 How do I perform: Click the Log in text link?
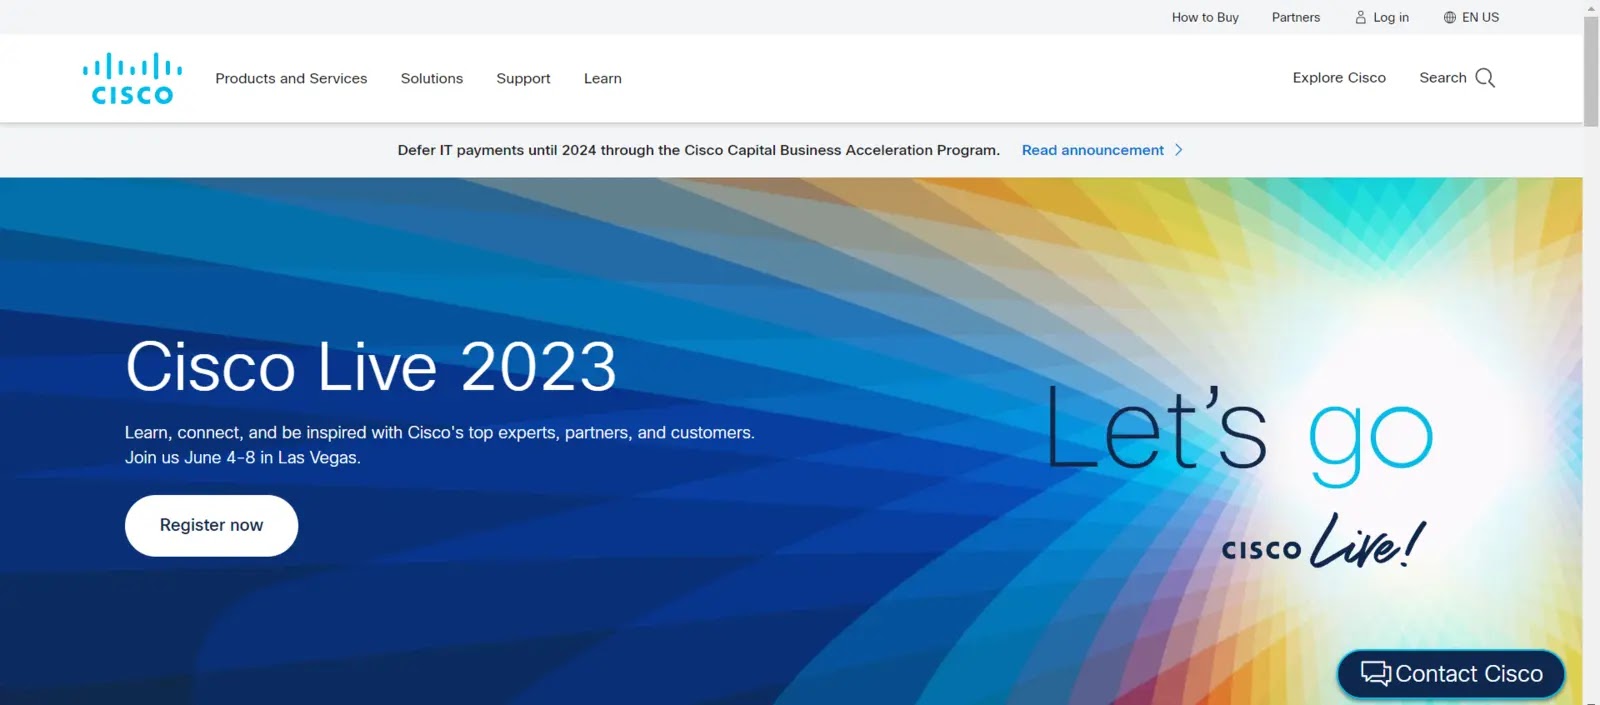(1391, 17)
